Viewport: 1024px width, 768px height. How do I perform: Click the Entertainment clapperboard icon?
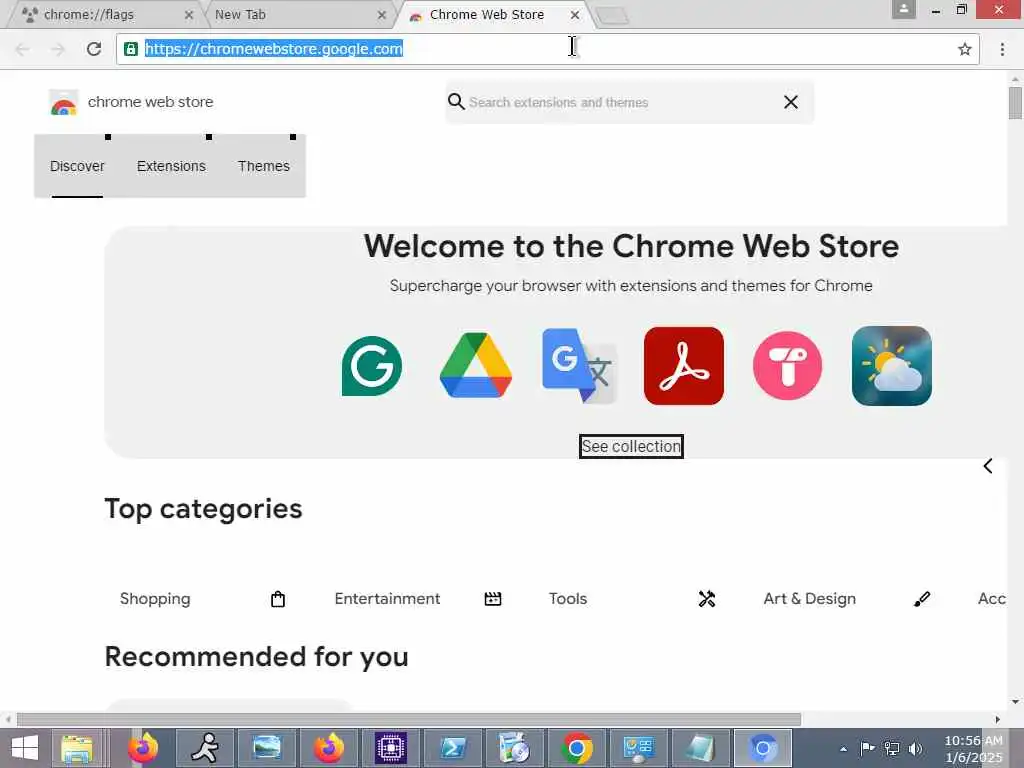493,599
